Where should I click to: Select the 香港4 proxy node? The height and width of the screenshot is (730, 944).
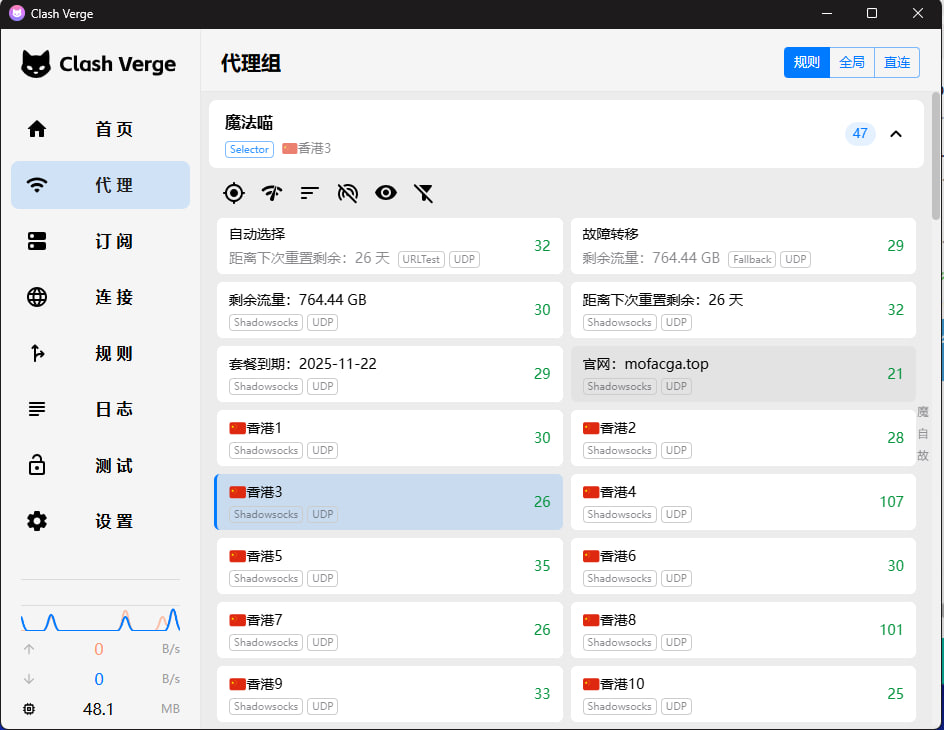[x=742, y=502]
